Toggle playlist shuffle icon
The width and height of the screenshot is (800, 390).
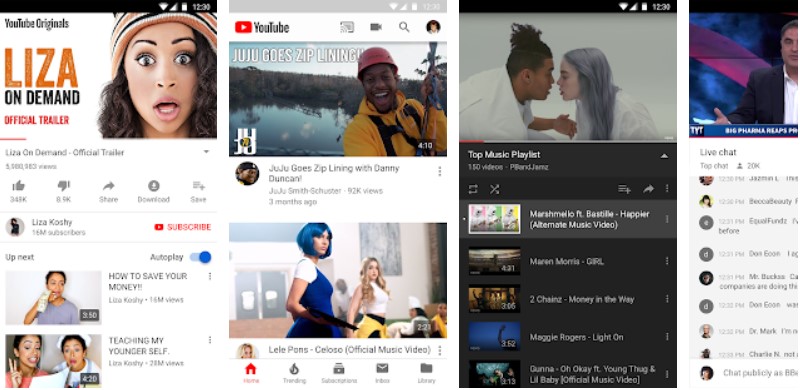[494, 189]
